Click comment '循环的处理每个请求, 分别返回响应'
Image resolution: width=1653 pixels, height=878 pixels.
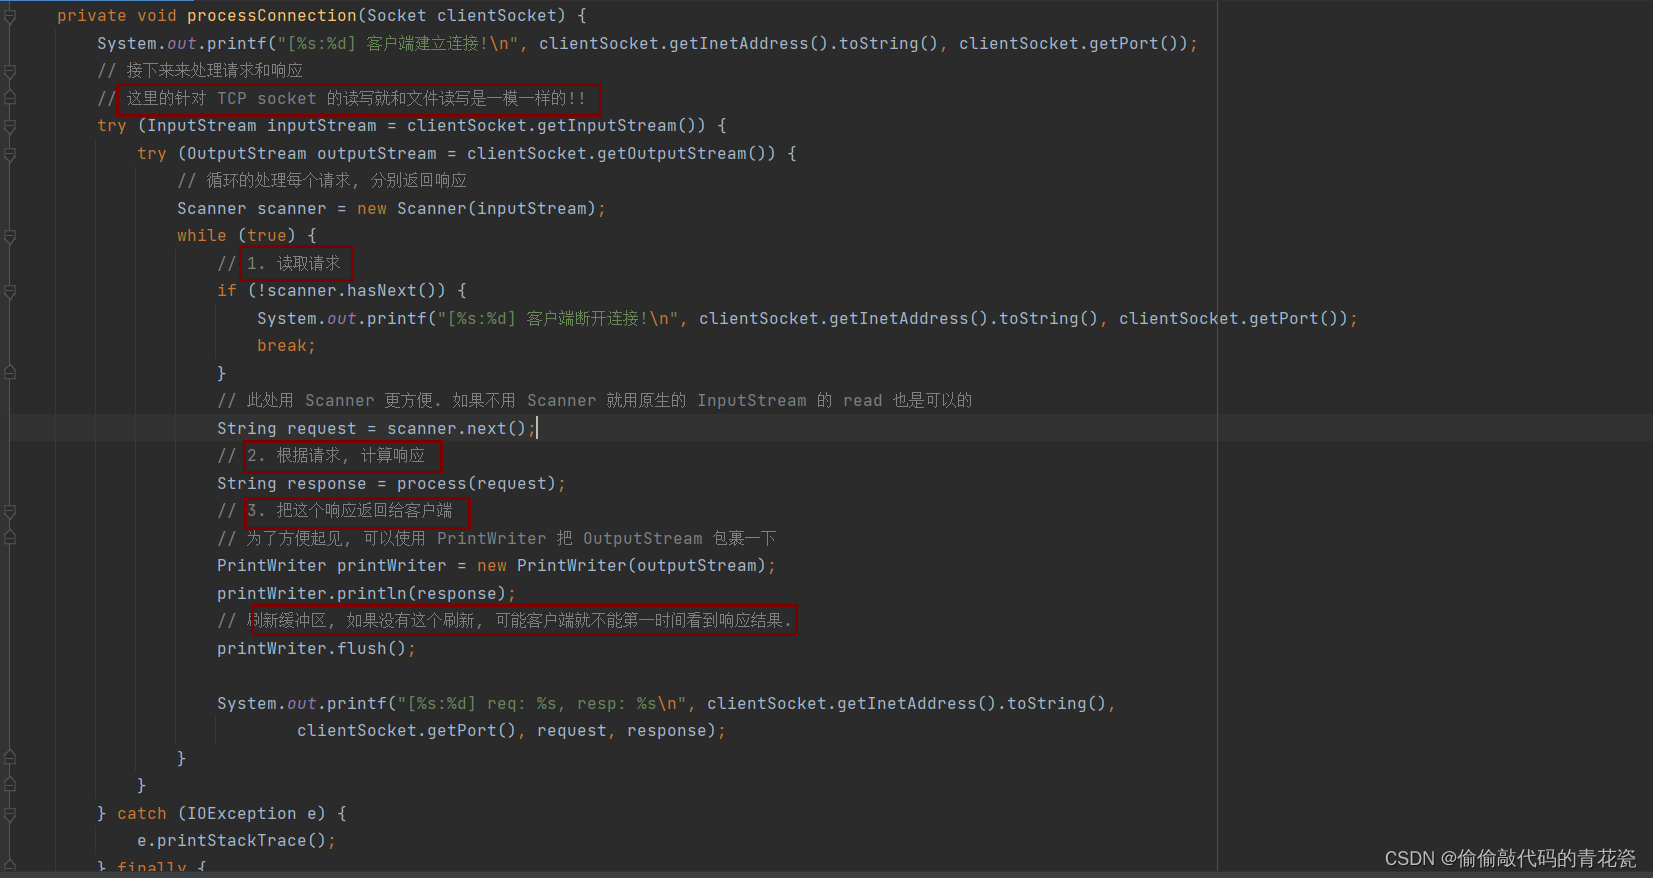[x=322, y=181]
